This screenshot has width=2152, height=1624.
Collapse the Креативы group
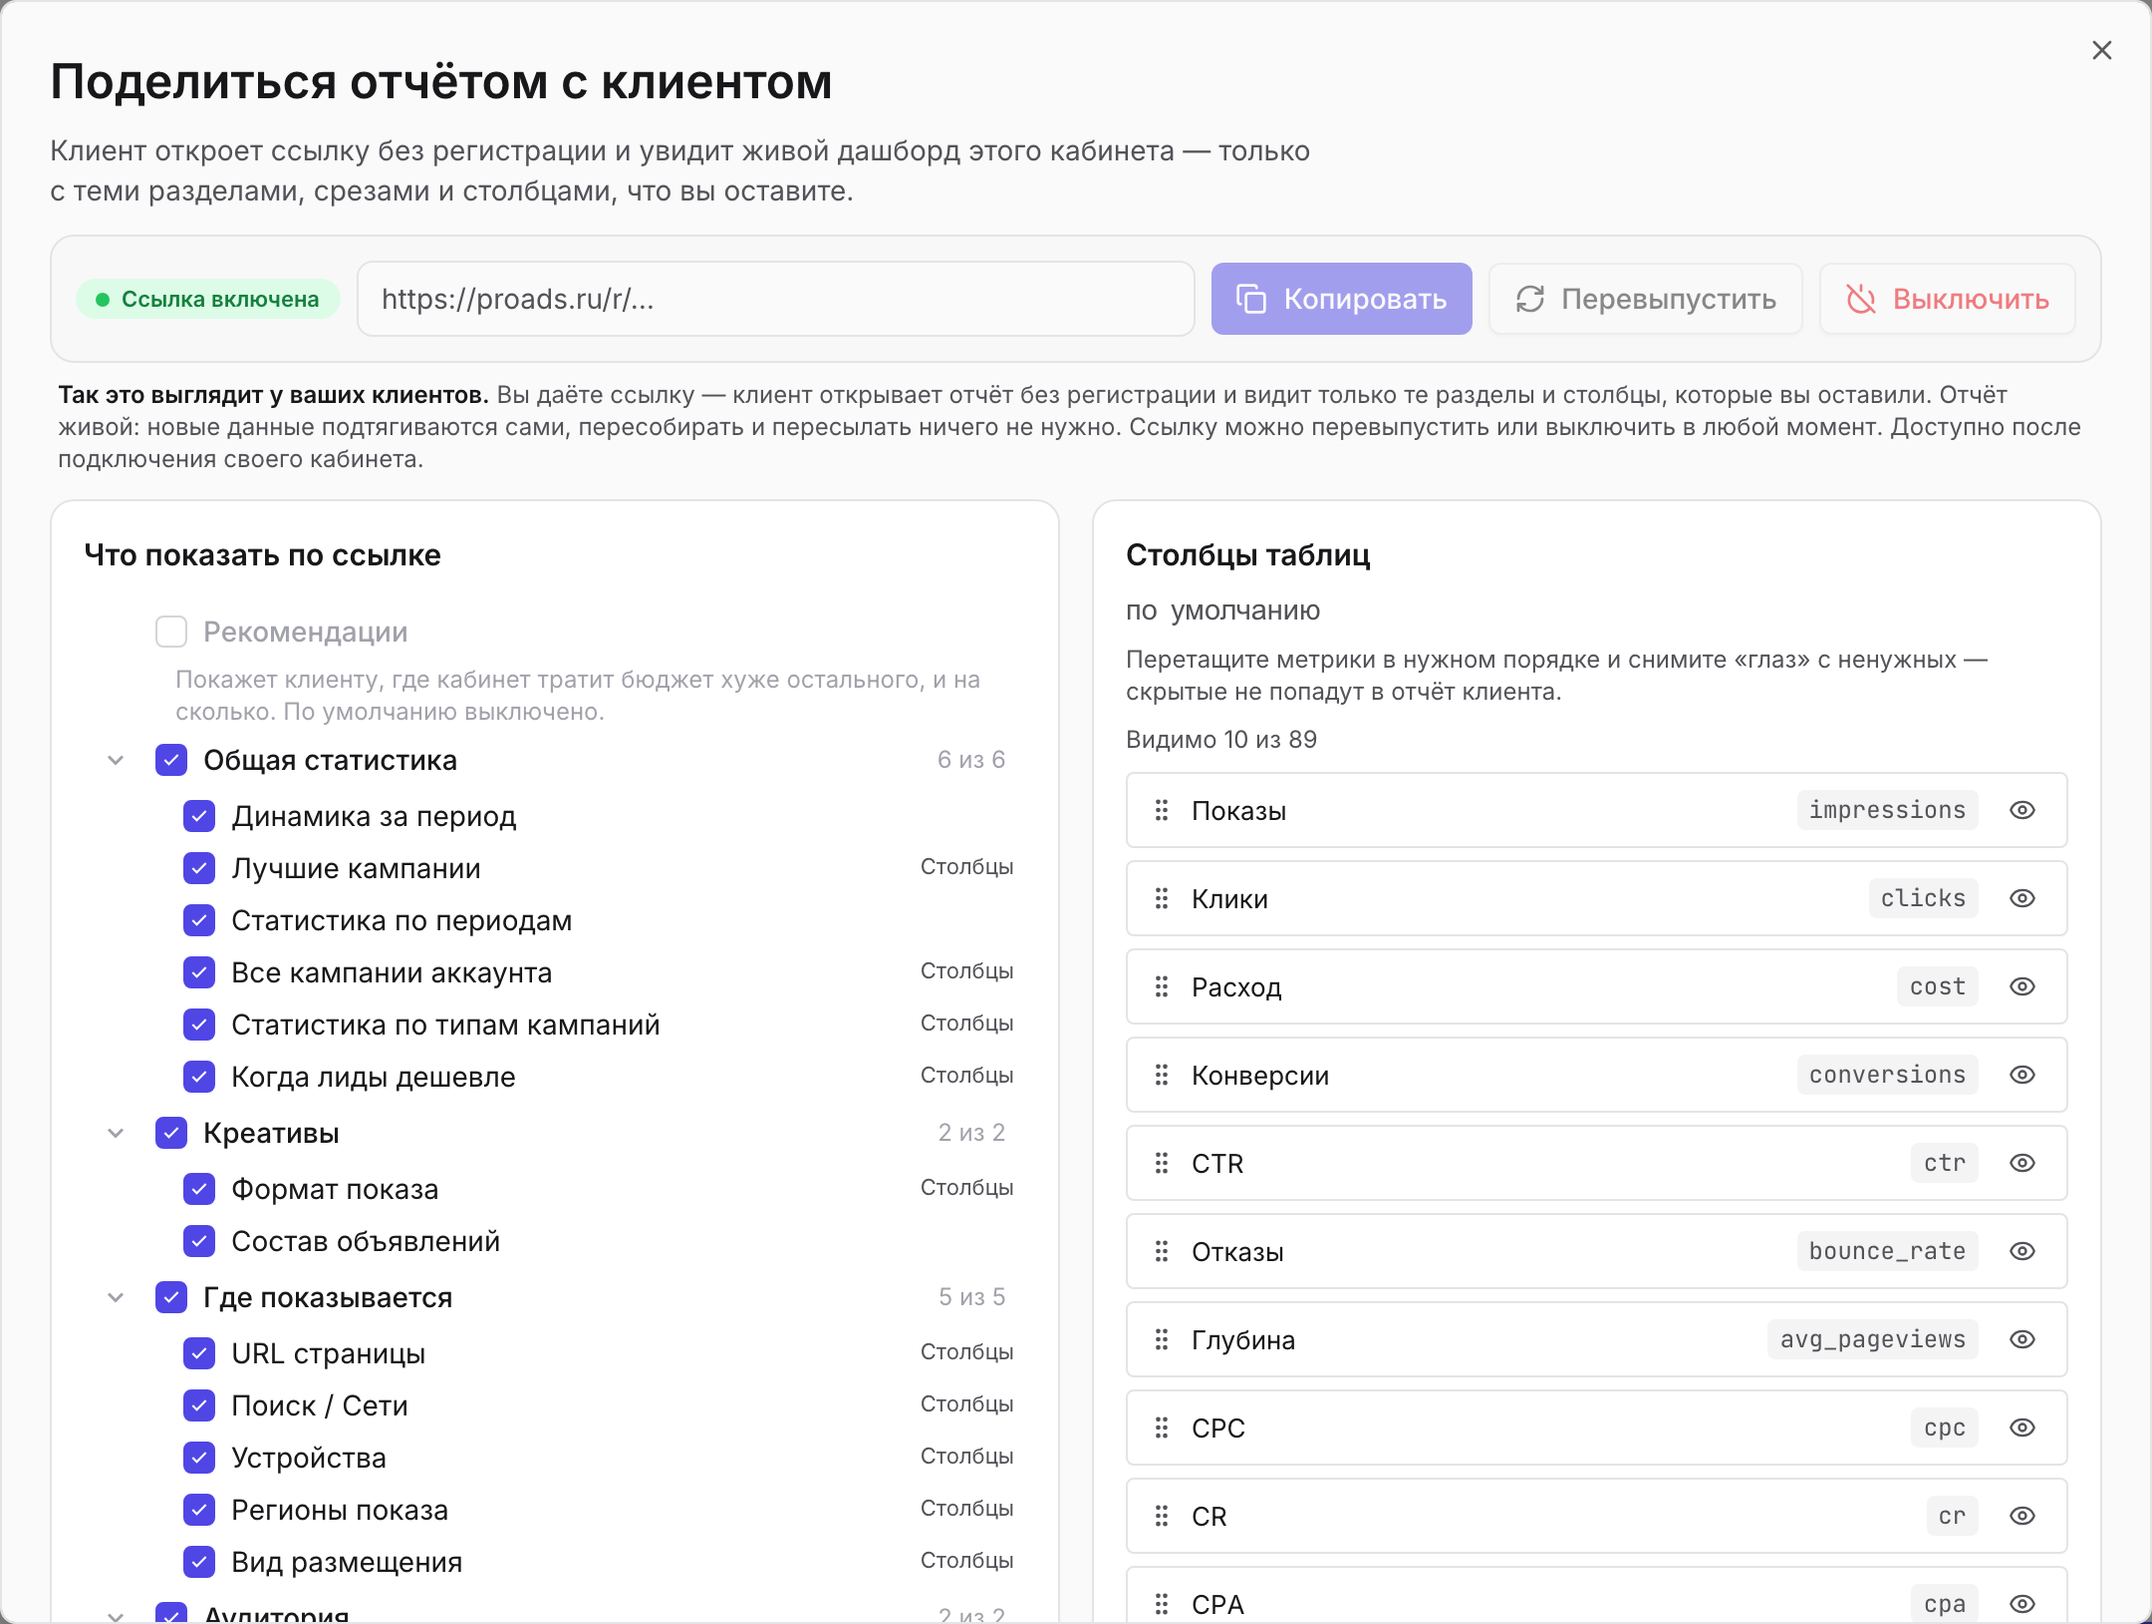(116, 1133)
